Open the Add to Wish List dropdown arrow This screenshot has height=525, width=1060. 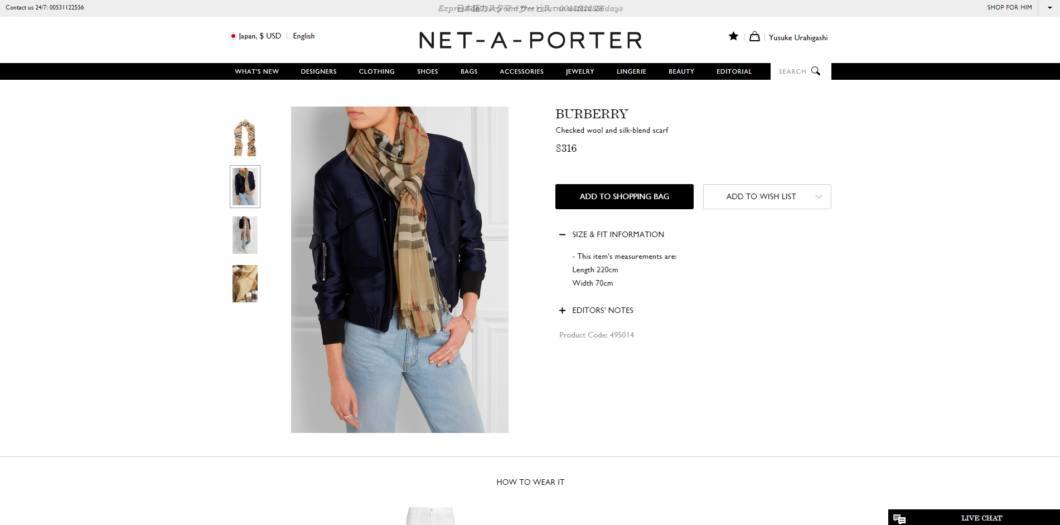coord(819,197)
